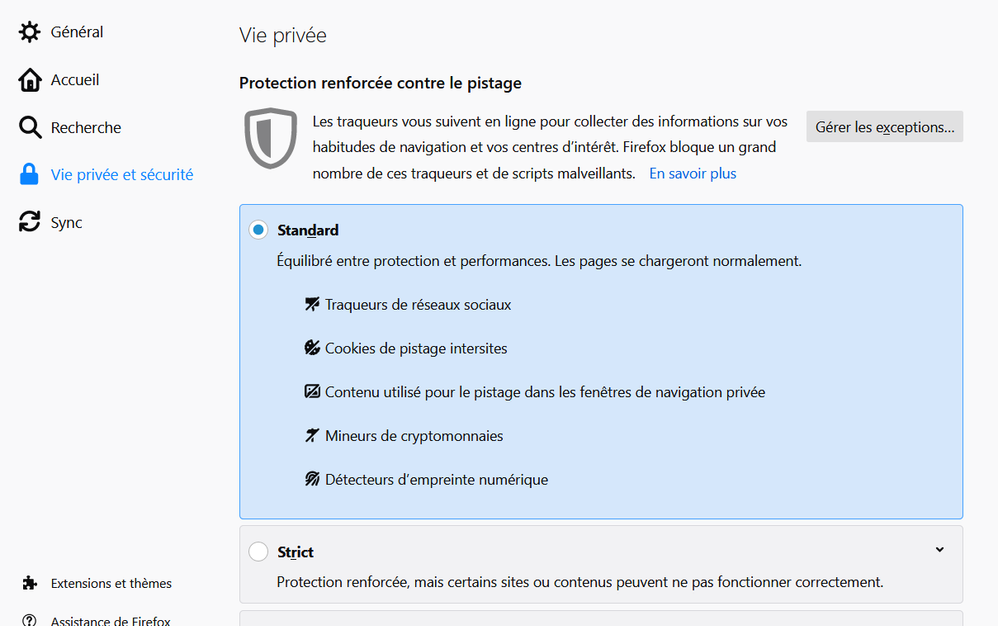The width and height of the screenshot is (998, 626).
Task: Open the En savoir plus link
Action: point(692,174)
